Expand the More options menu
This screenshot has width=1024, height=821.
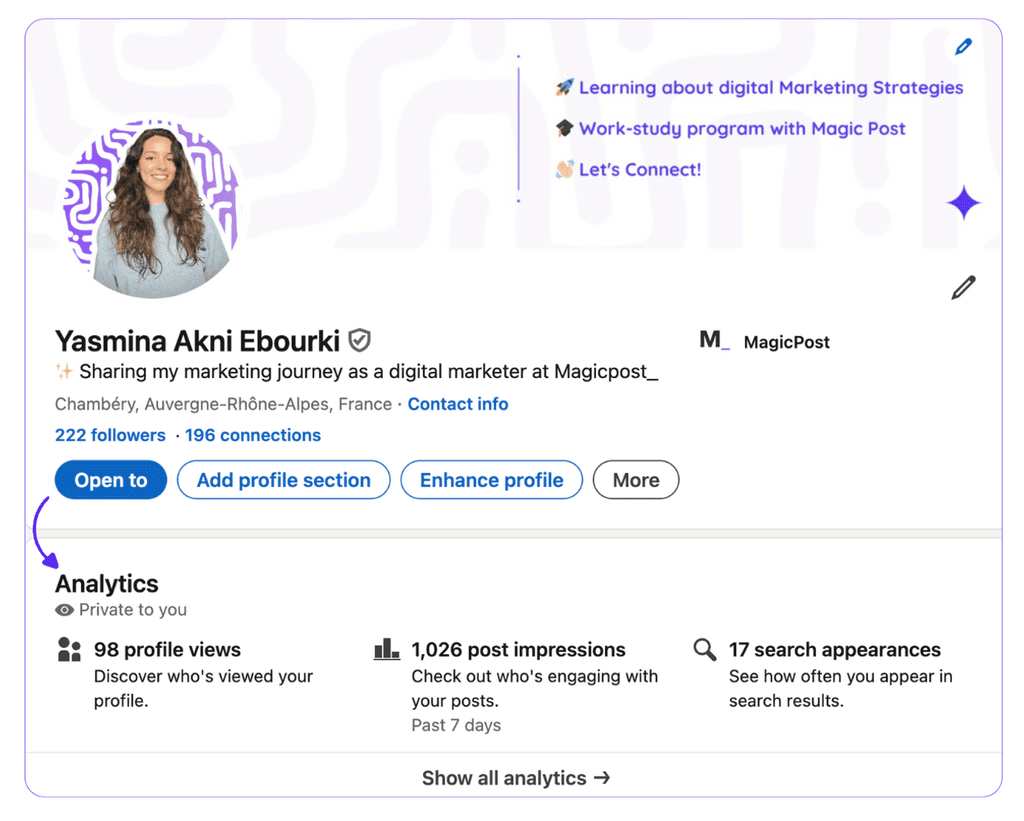[x=636, y=480]
